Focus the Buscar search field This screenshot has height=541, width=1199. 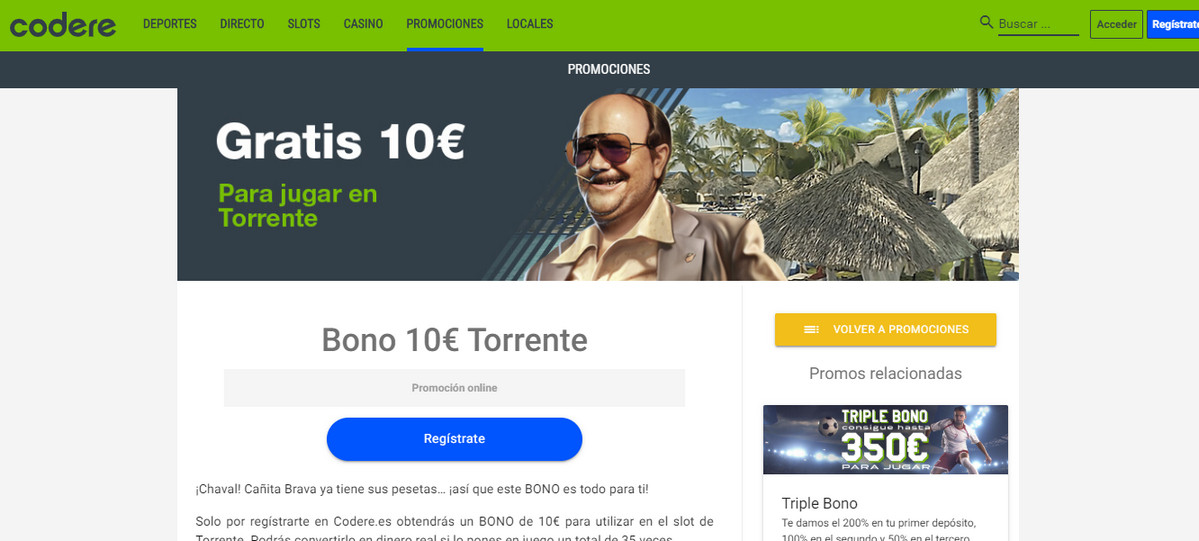pos(1038,24)
